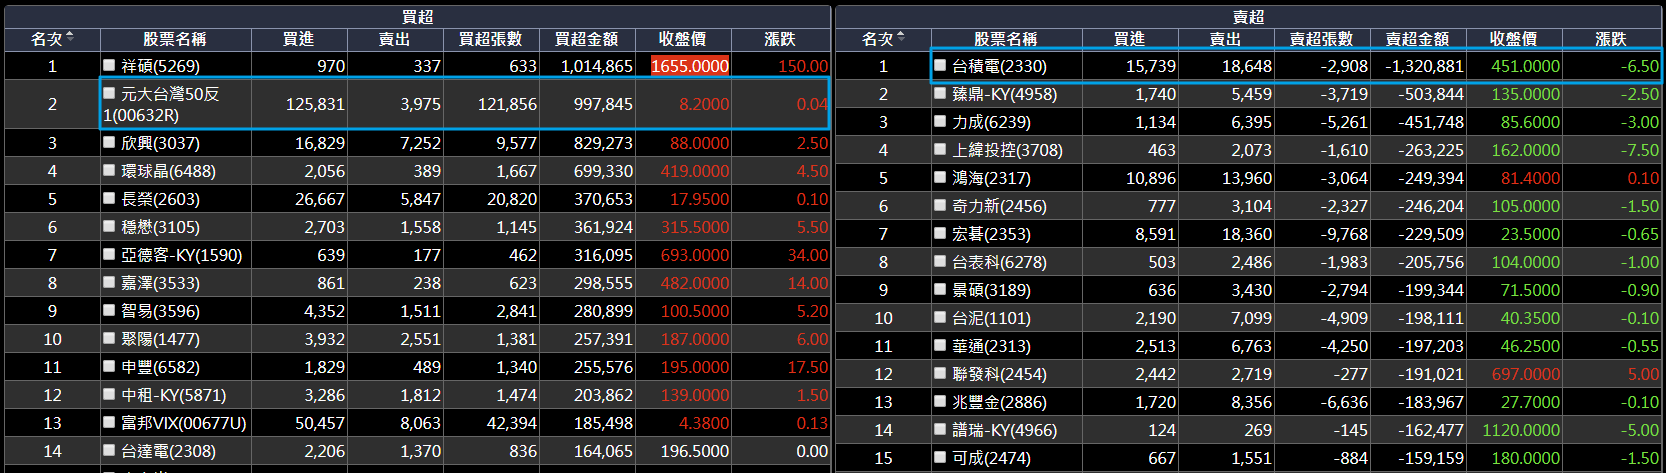Click 買超 table 股票名稱 column header

175,39
